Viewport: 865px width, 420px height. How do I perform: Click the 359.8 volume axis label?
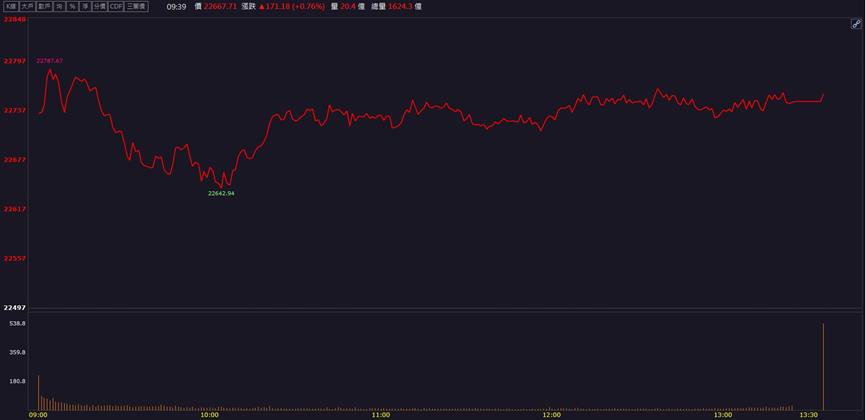click(18, 352)
